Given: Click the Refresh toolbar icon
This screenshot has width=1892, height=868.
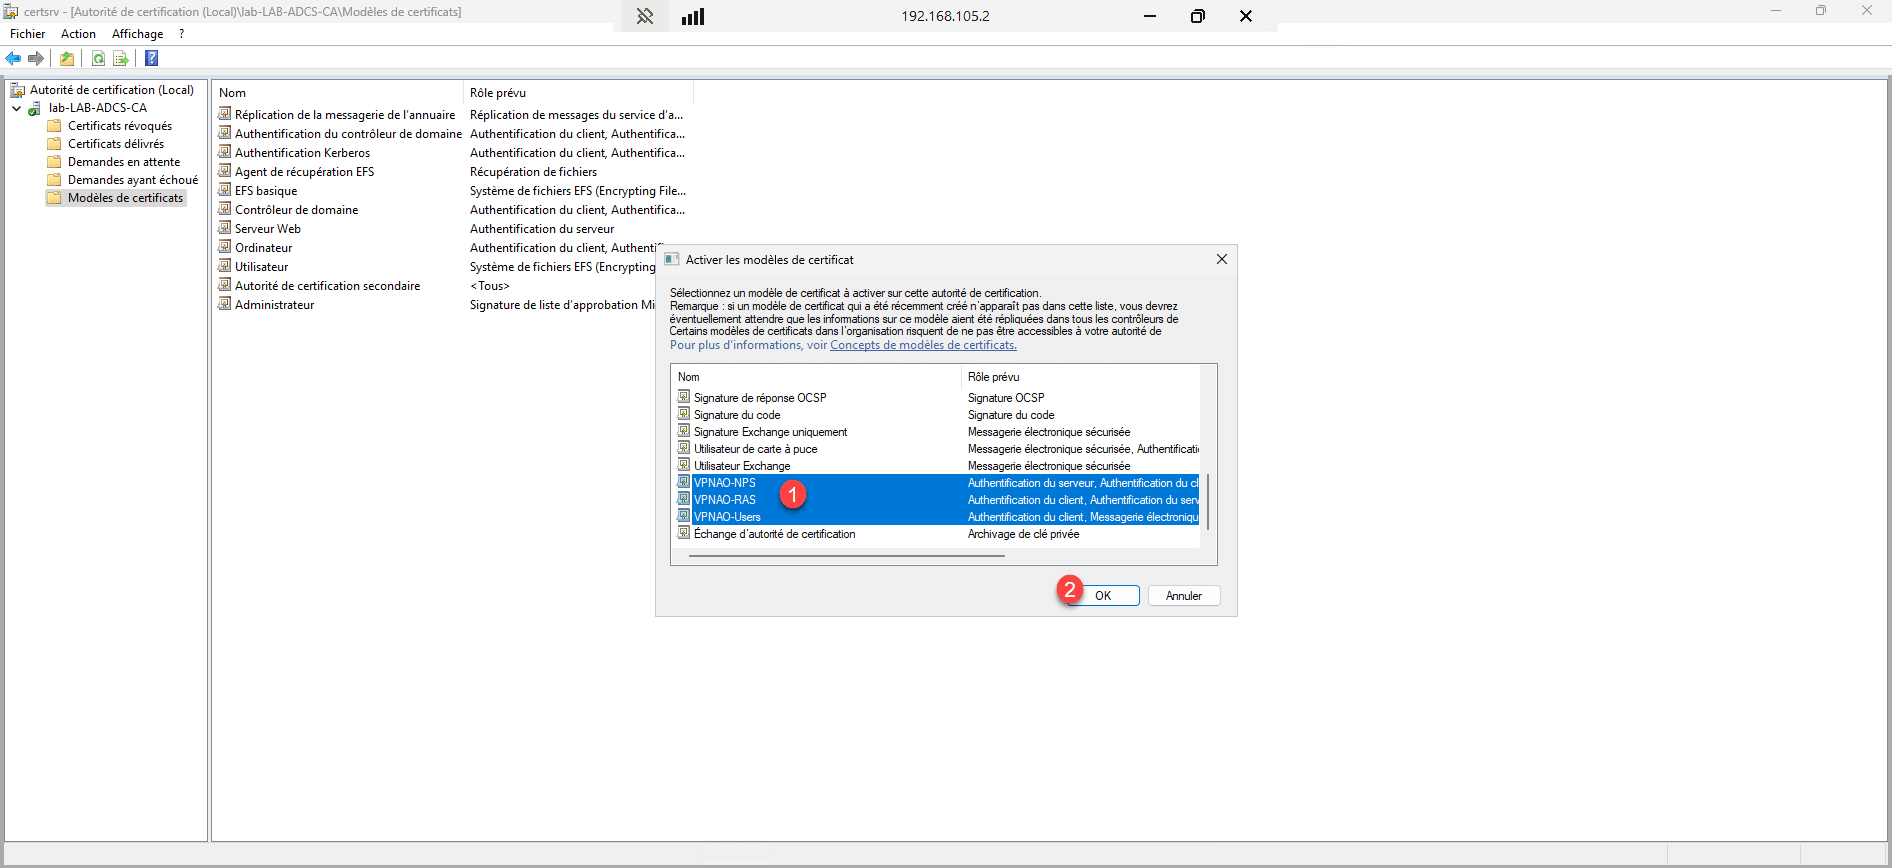Looking at the screenshot, I should 98,59.
